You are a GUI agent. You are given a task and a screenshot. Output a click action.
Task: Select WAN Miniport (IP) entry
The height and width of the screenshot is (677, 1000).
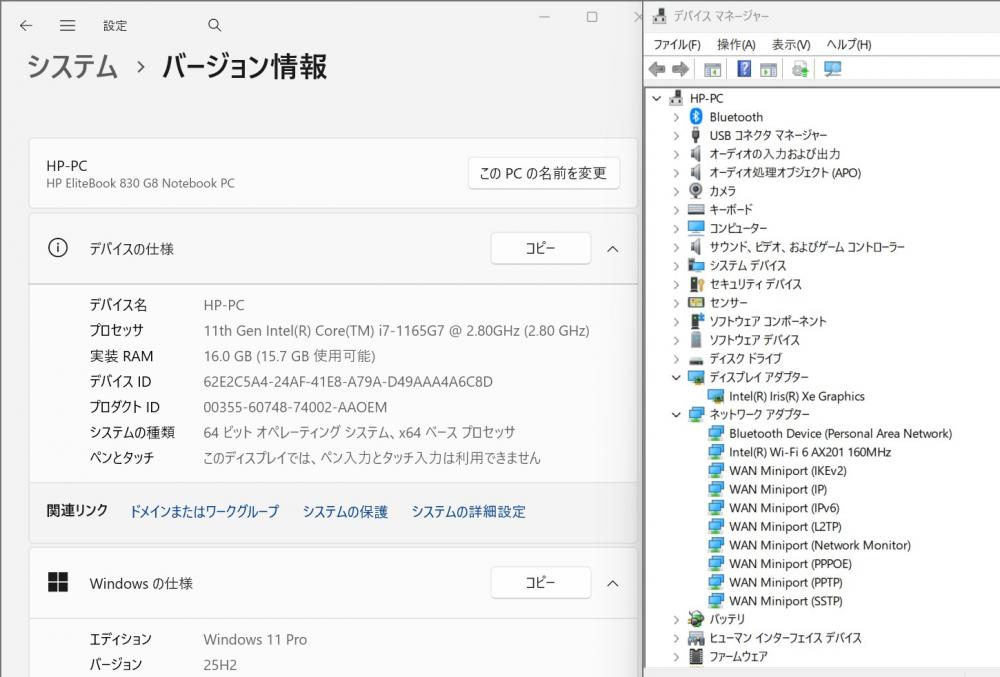click(x=778, y=489)
